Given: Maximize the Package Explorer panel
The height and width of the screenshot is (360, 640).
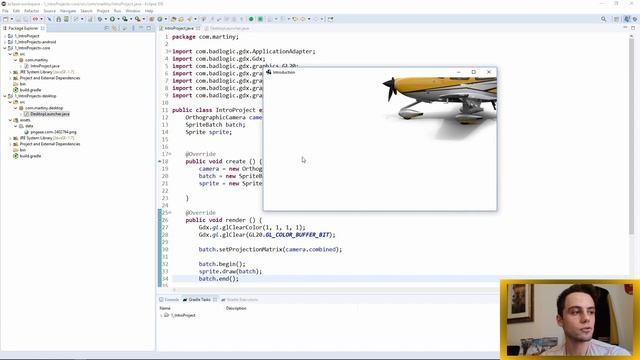Looking at the screenshot, I should tap(149, 28).
